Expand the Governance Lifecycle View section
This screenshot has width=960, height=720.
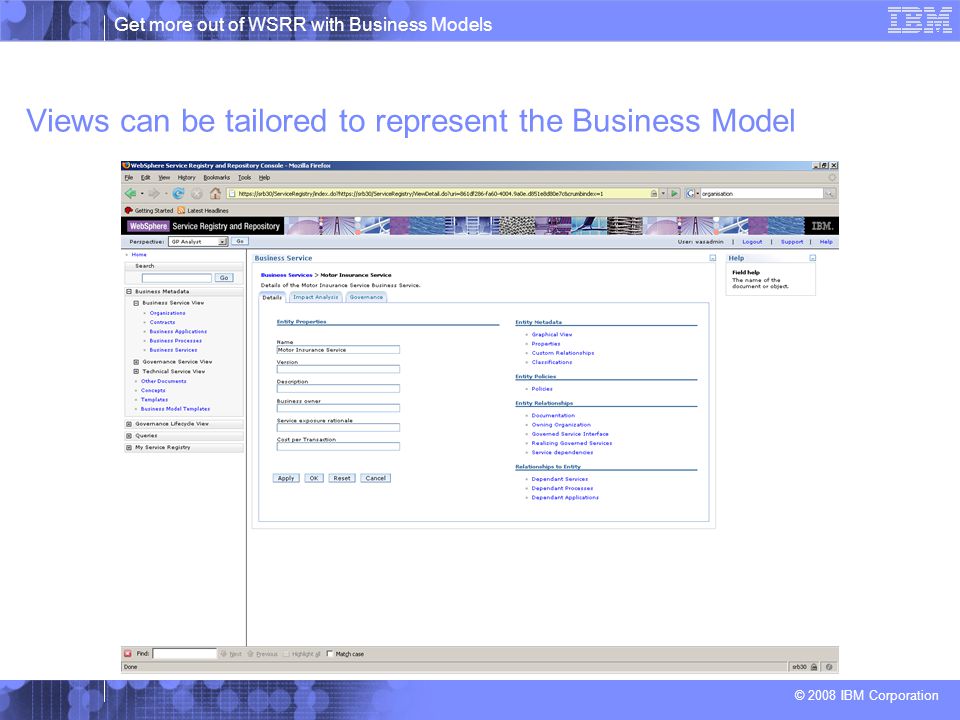tap(129, 424)
